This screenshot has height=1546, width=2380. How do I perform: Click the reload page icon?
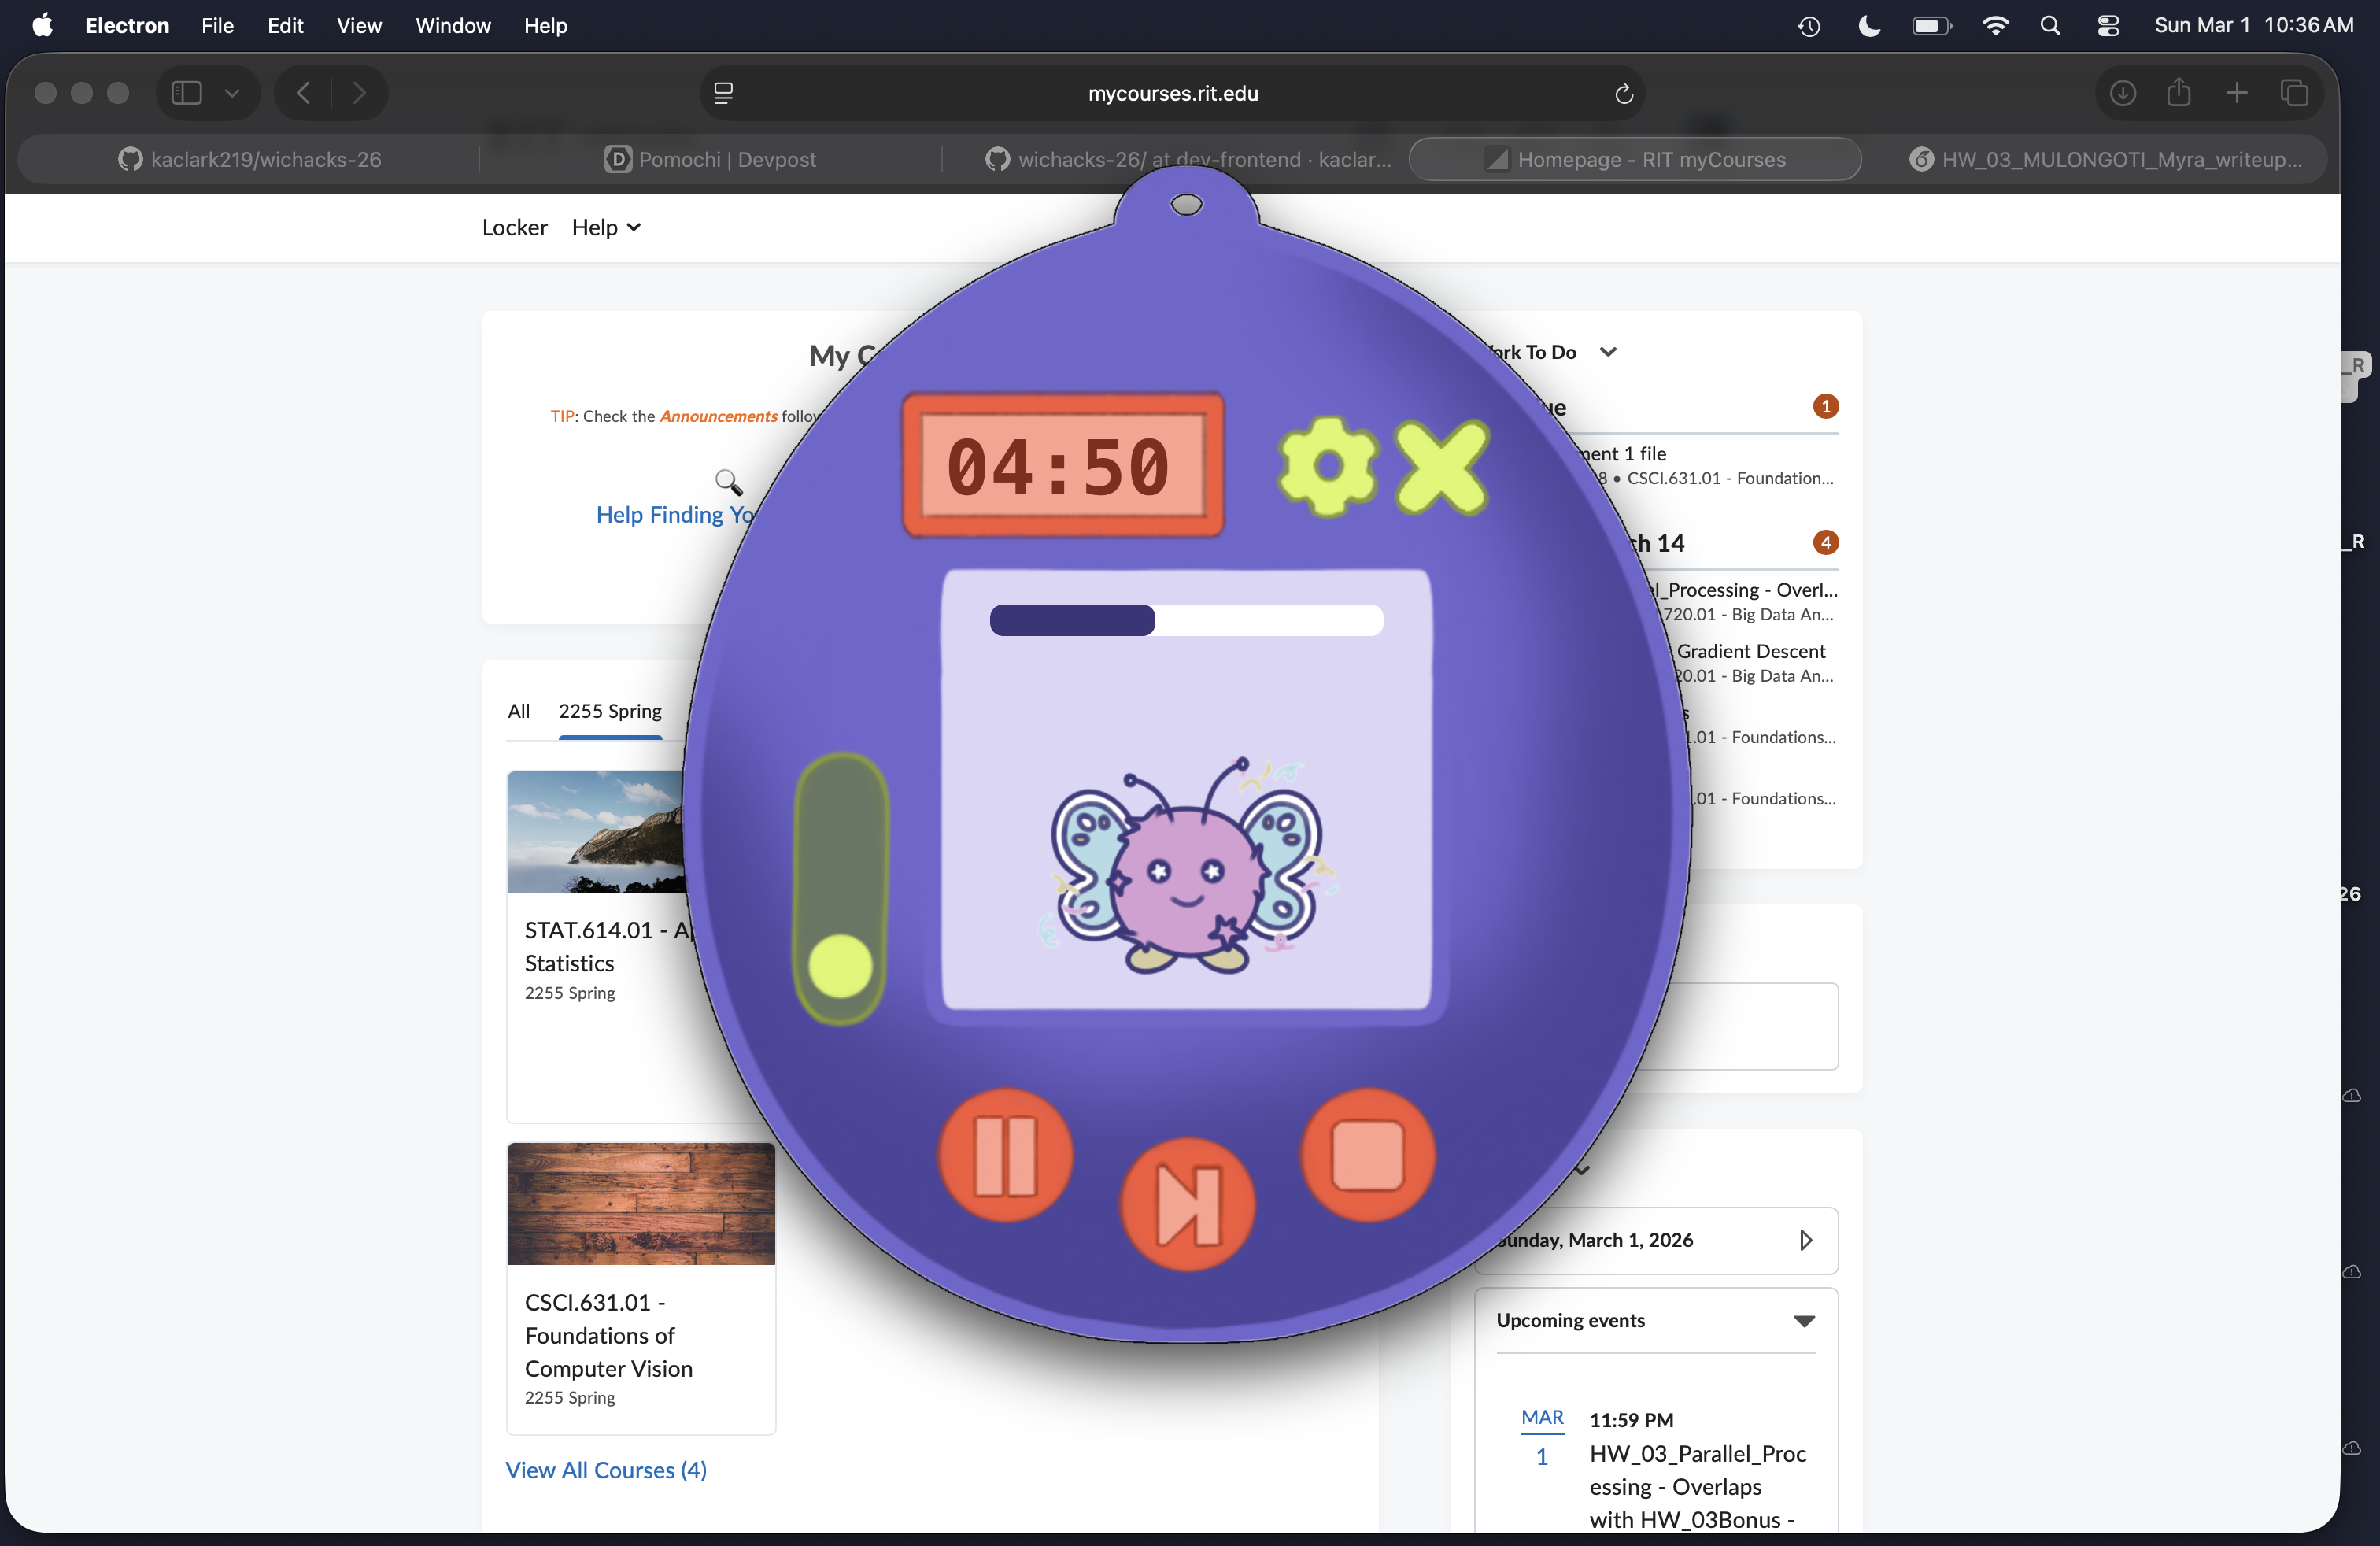tap(1623, 93)
